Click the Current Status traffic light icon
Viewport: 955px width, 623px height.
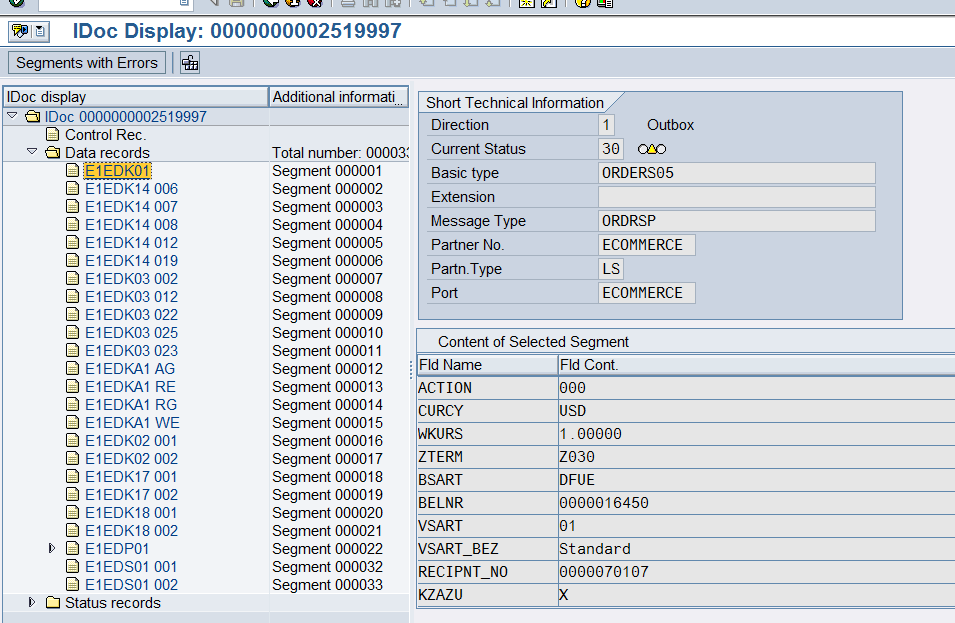pyautogui.click(x=651, y=149)
